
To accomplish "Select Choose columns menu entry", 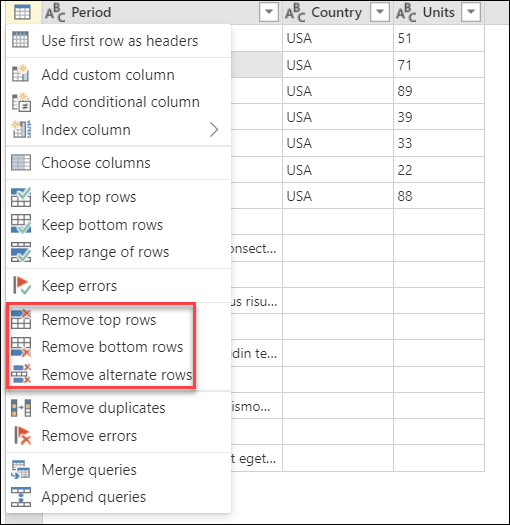I will (x=119, y=163).
